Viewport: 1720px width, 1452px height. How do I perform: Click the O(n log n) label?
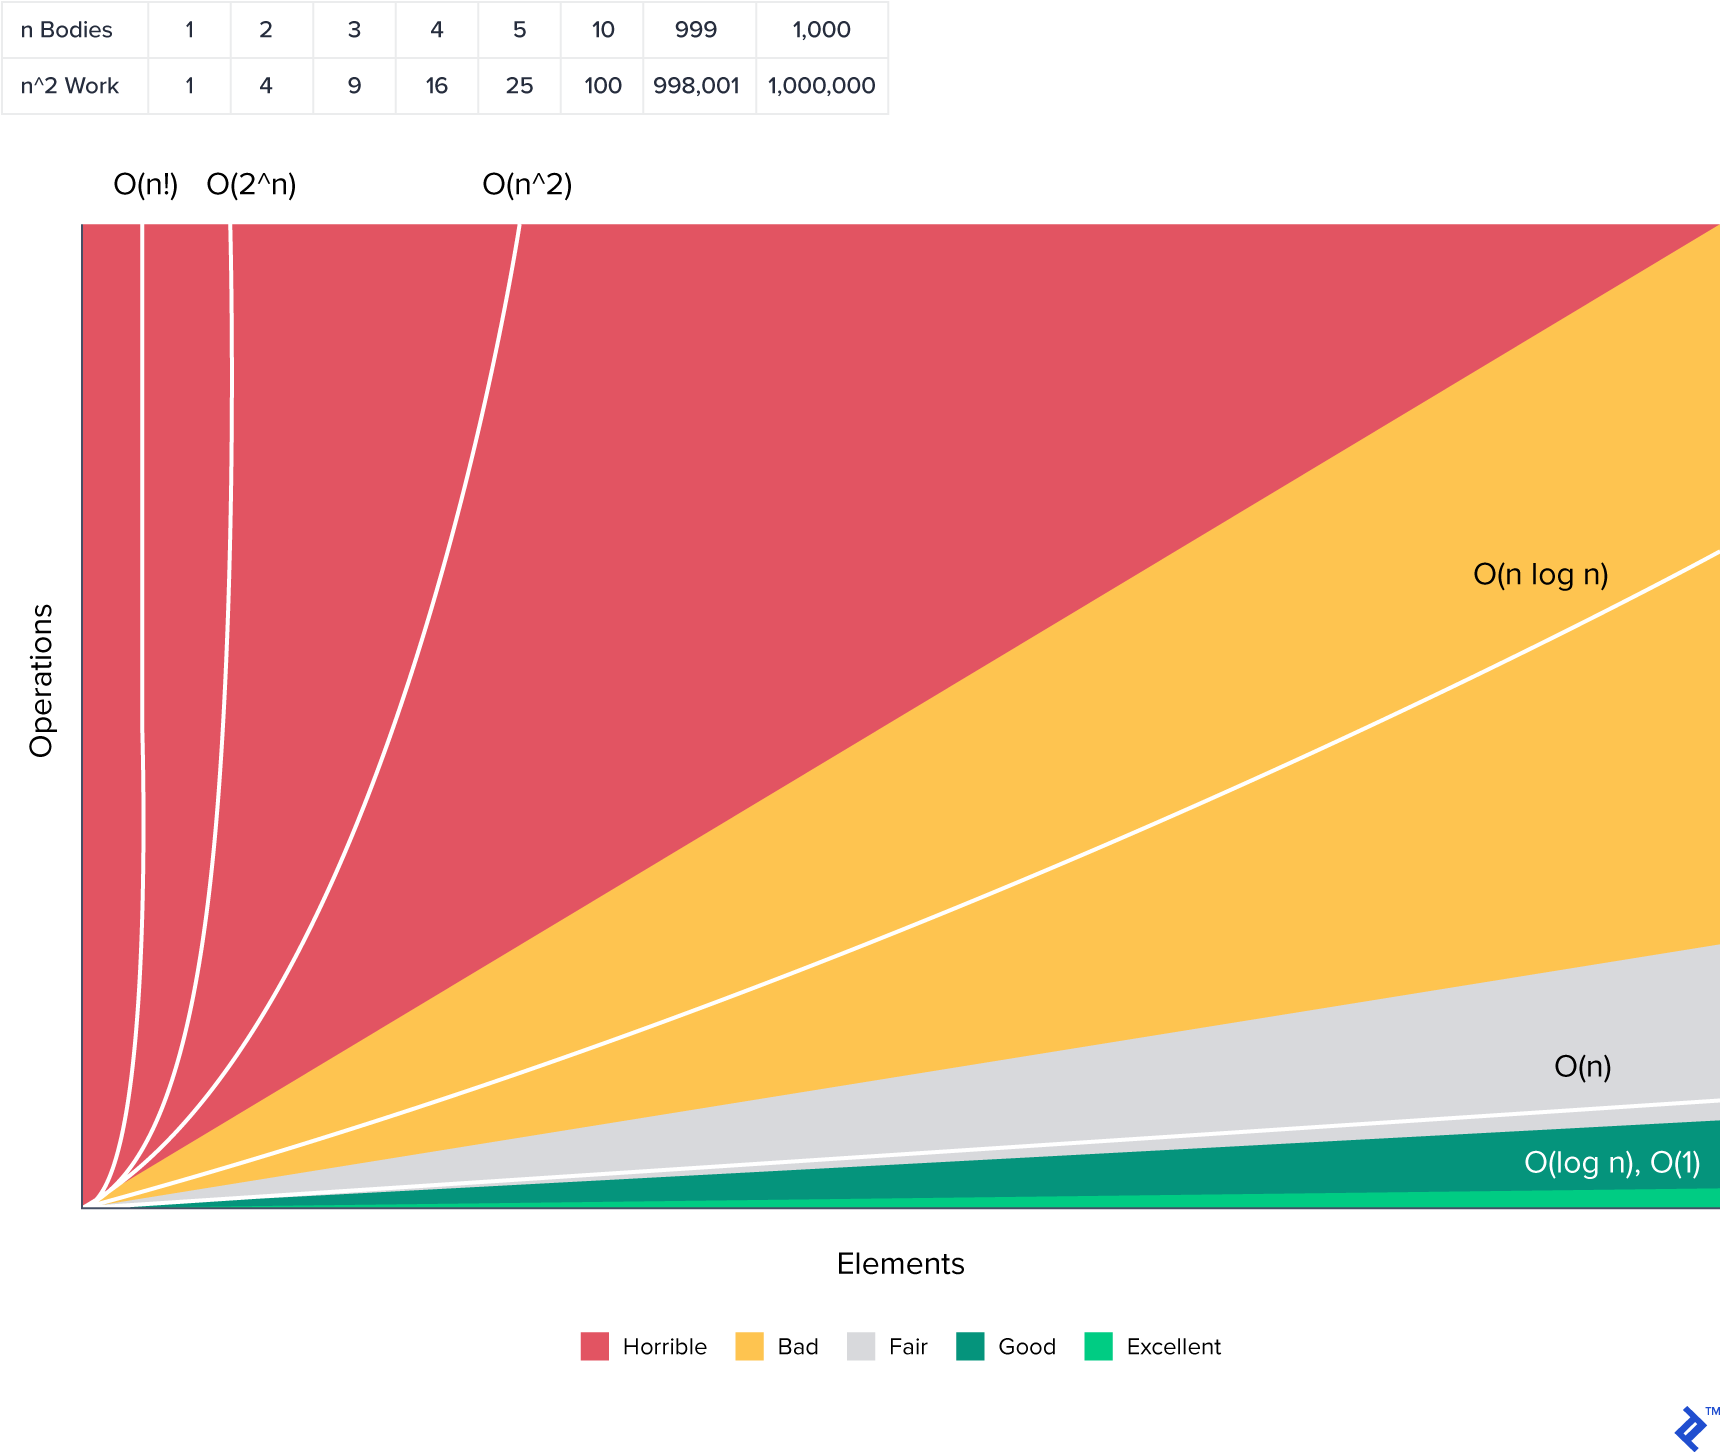pos(1540,575)
